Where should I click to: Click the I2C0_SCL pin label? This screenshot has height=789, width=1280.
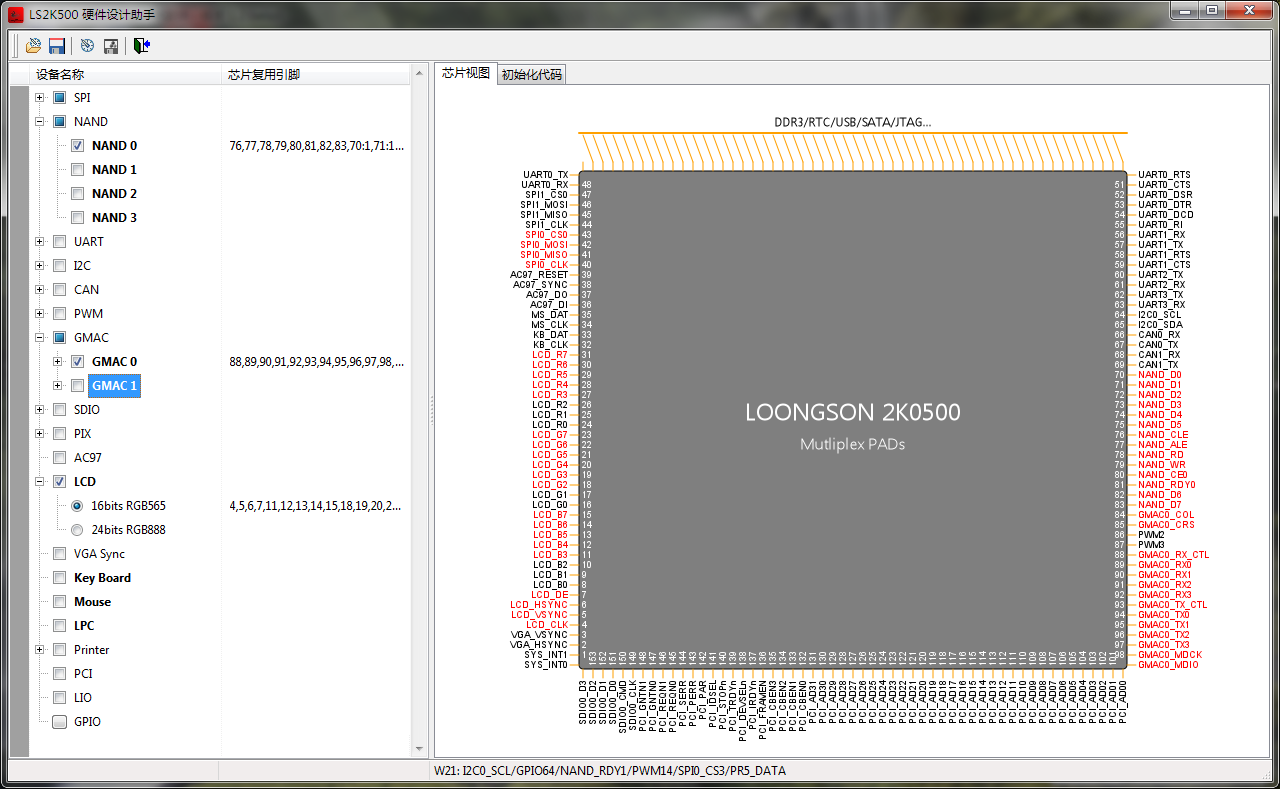point(1160,315)
